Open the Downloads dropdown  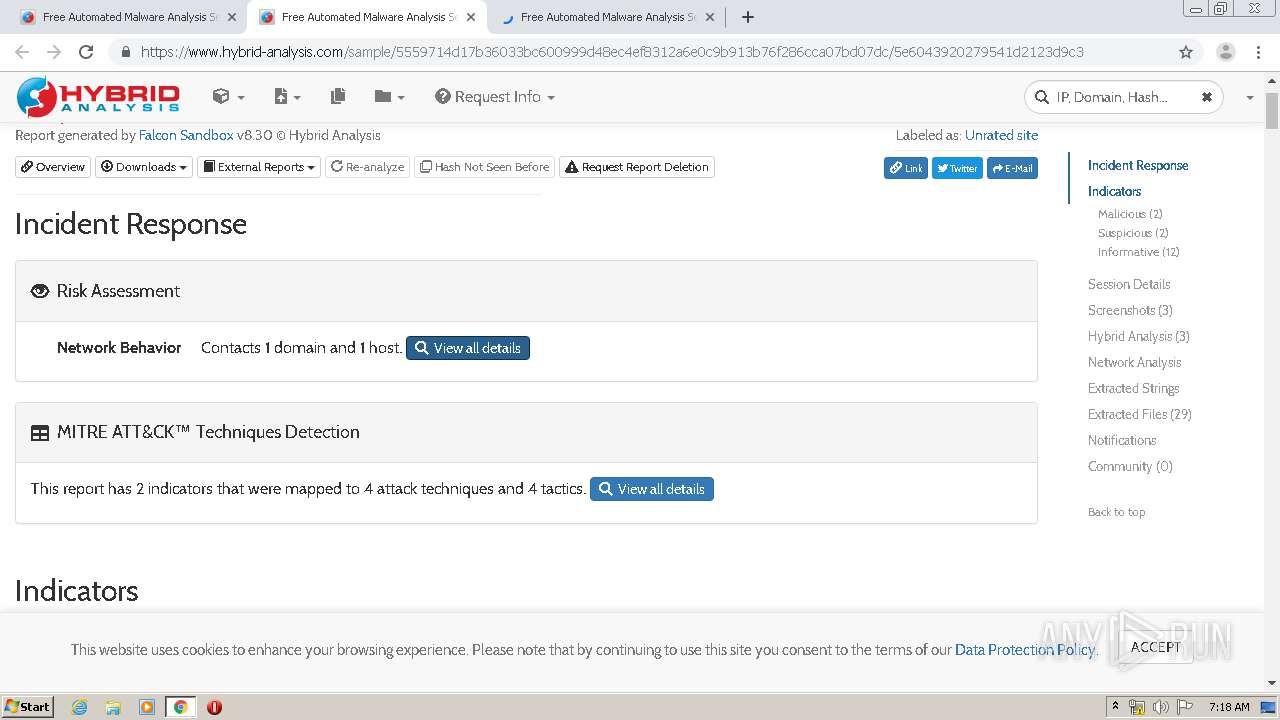[x=144, y=167]
